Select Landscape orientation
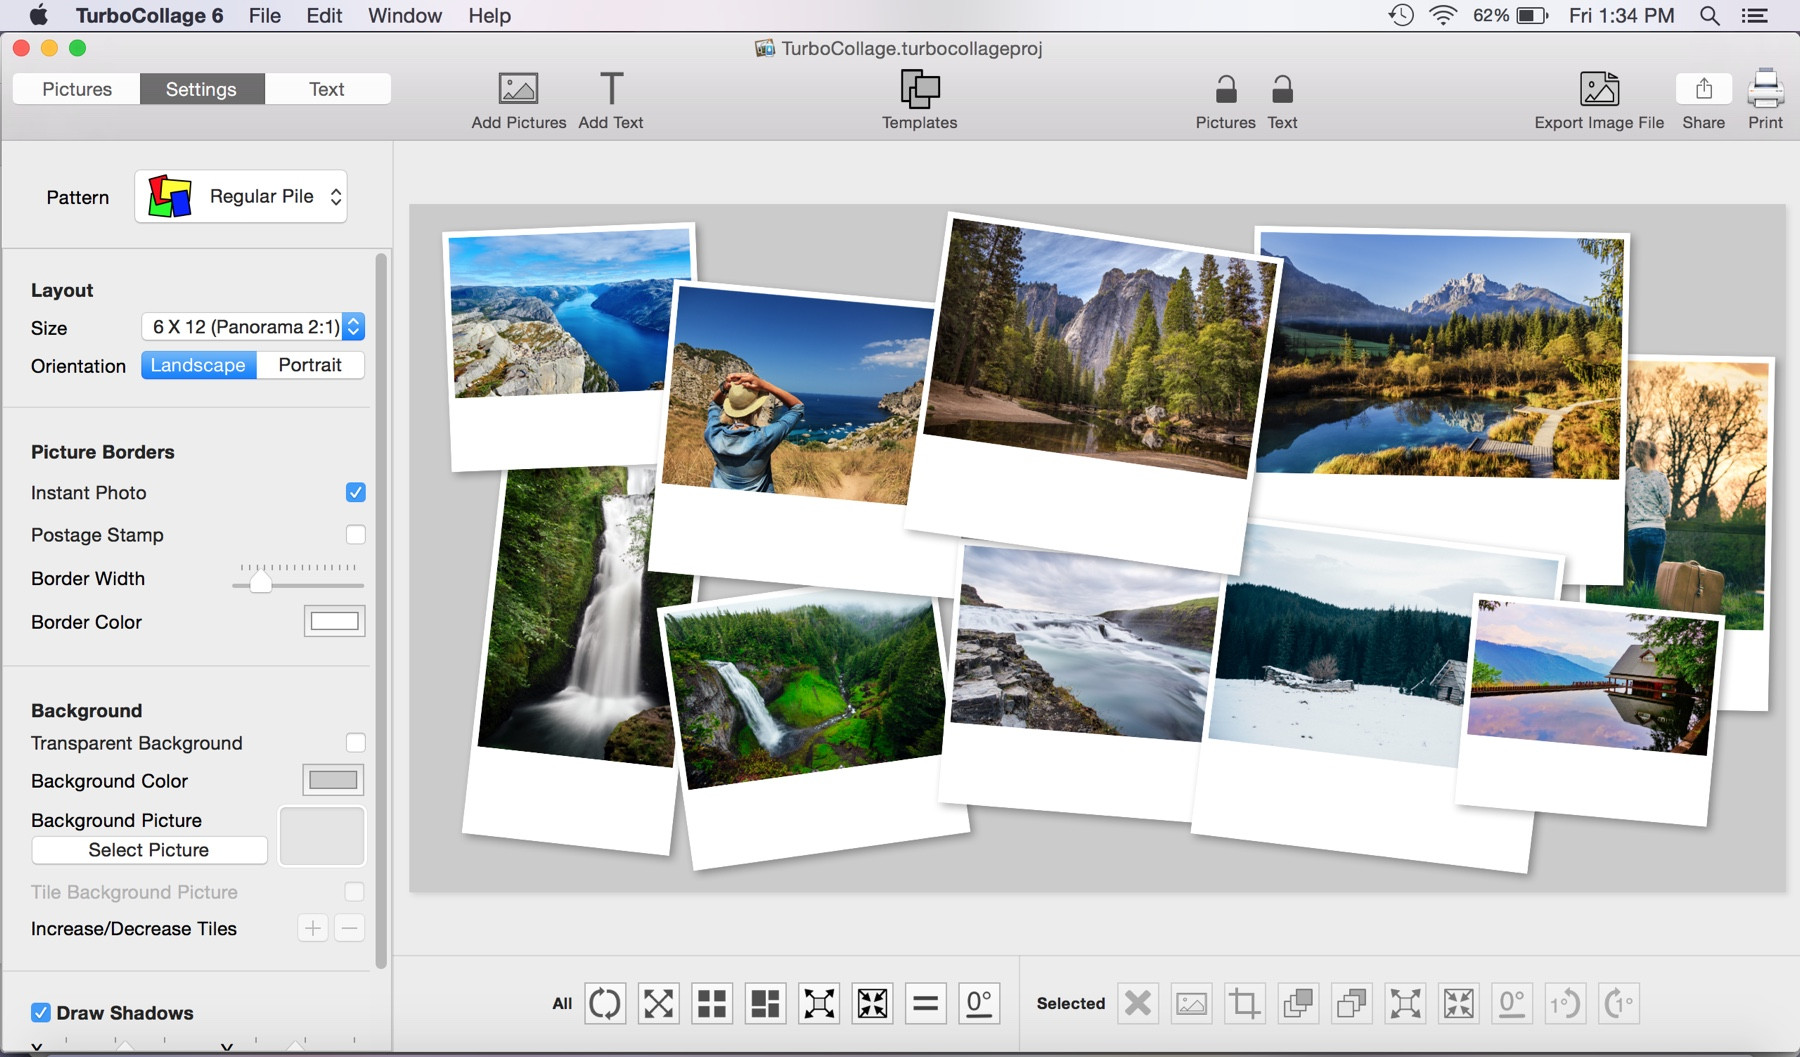Image resolution: width=1800 pixels, height=1057 pixels. point(198,365)
